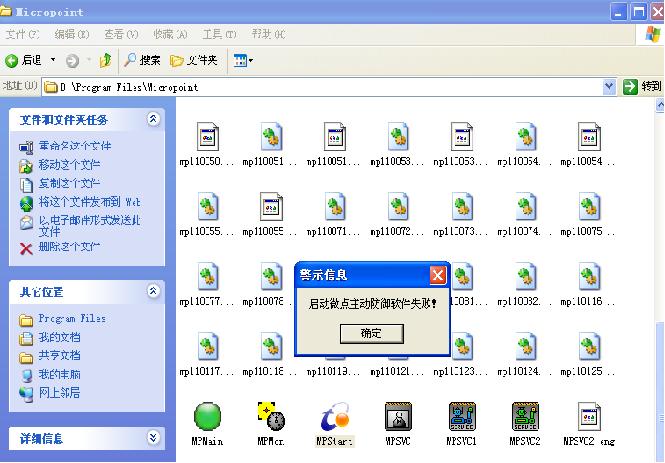Select the MPMon application icon
The image size is (665, 463).
(271, 416)
